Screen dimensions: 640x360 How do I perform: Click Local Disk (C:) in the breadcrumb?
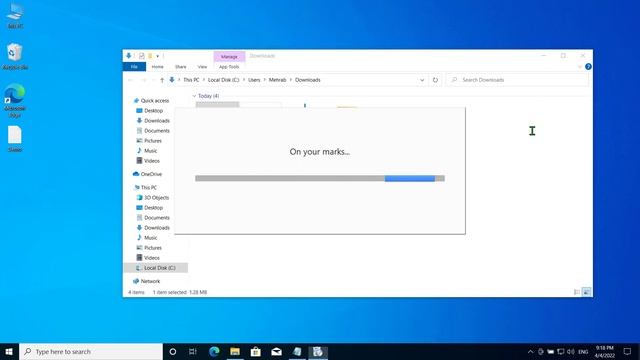click(223, 80)
